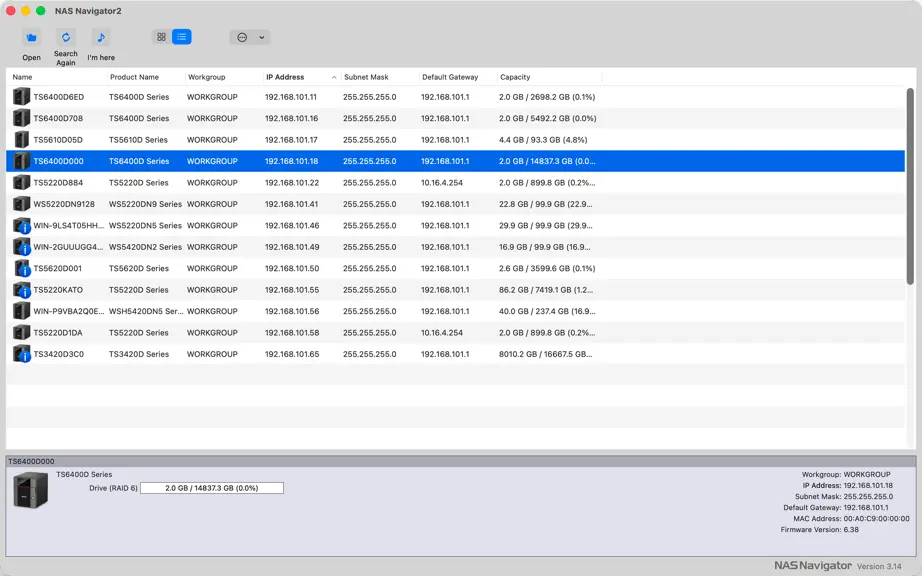Screen dimensions: 922x576
Task: Sort by Product Name column header
Action: (134, 77)
